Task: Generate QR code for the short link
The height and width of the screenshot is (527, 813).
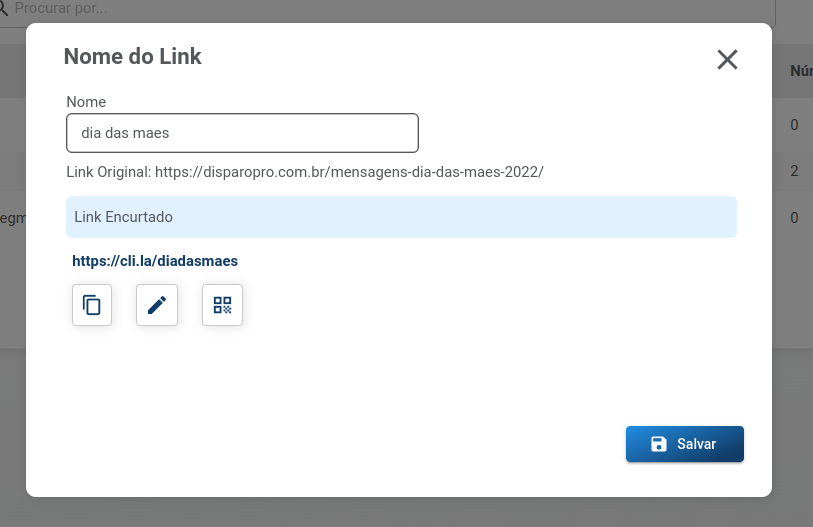Action: coord(222,305)
